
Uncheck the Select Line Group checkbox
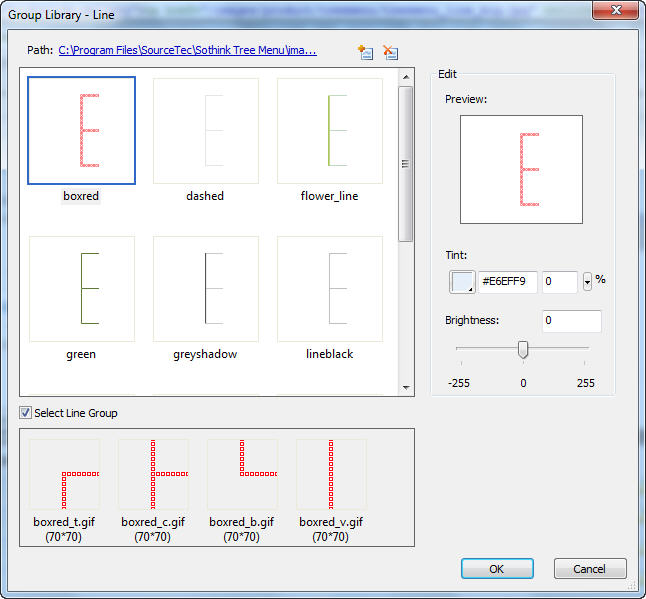coord(25,413)
